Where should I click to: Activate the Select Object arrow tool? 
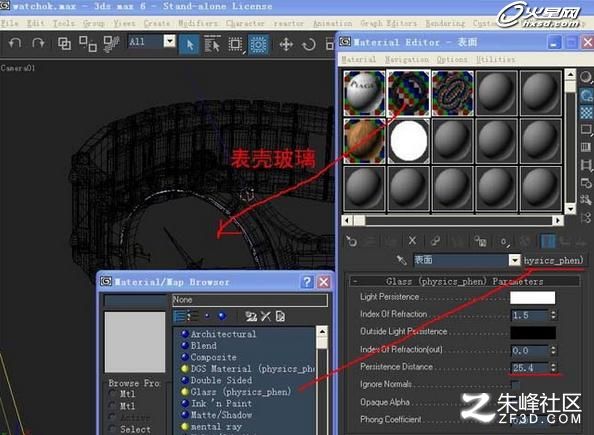pos(189,44)
